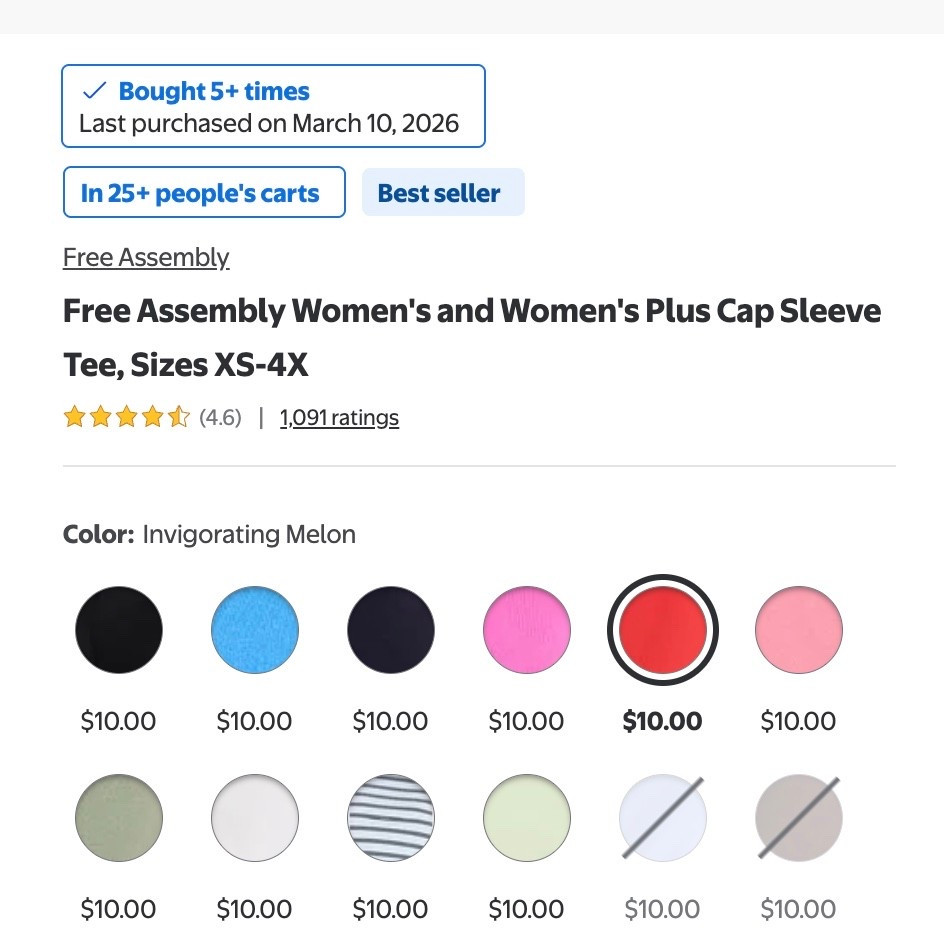Screen dimensions: 944x934
Task: Click the In 25+ people's carts badge
Action: tap(204, 191)
